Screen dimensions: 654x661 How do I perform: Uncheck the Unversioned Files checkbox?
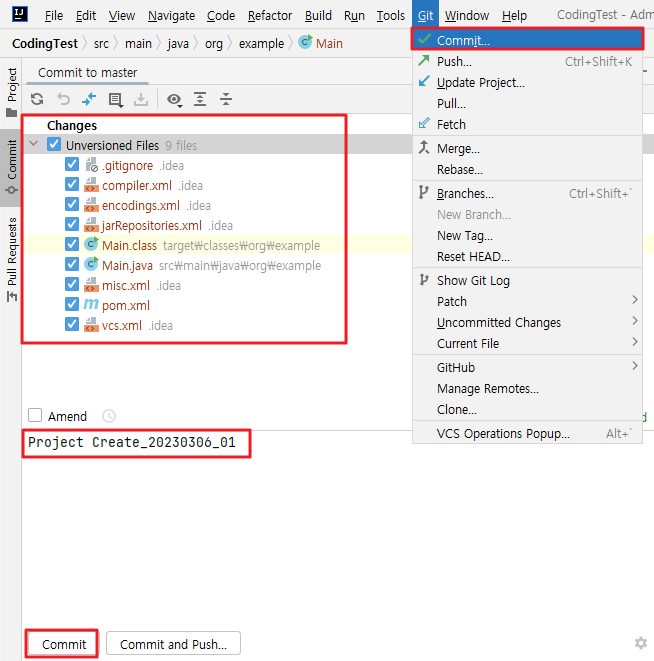point(54,144)
